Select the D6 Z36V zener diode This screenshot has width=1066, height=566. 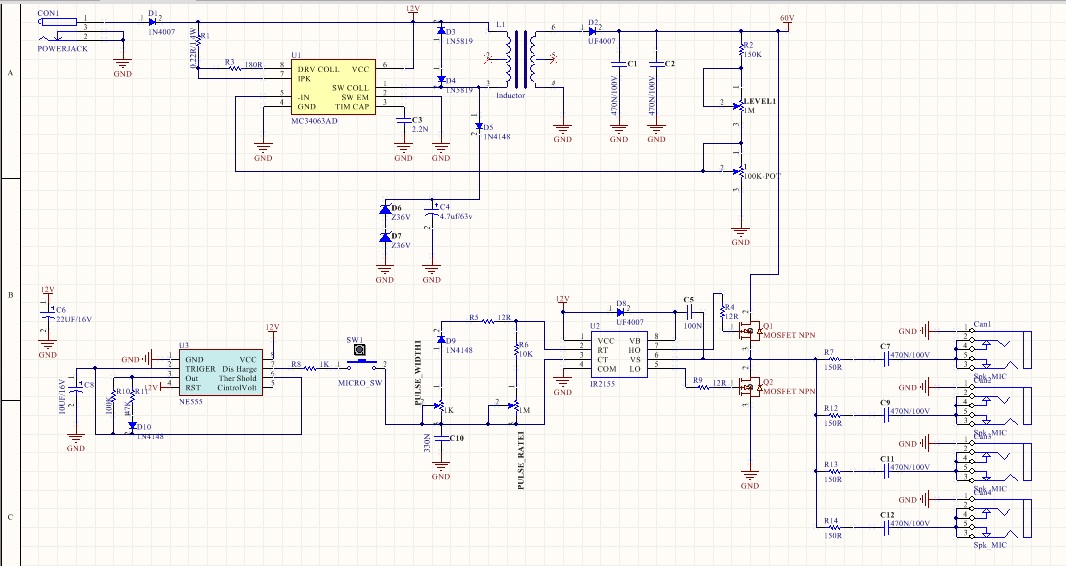(385, 210)
